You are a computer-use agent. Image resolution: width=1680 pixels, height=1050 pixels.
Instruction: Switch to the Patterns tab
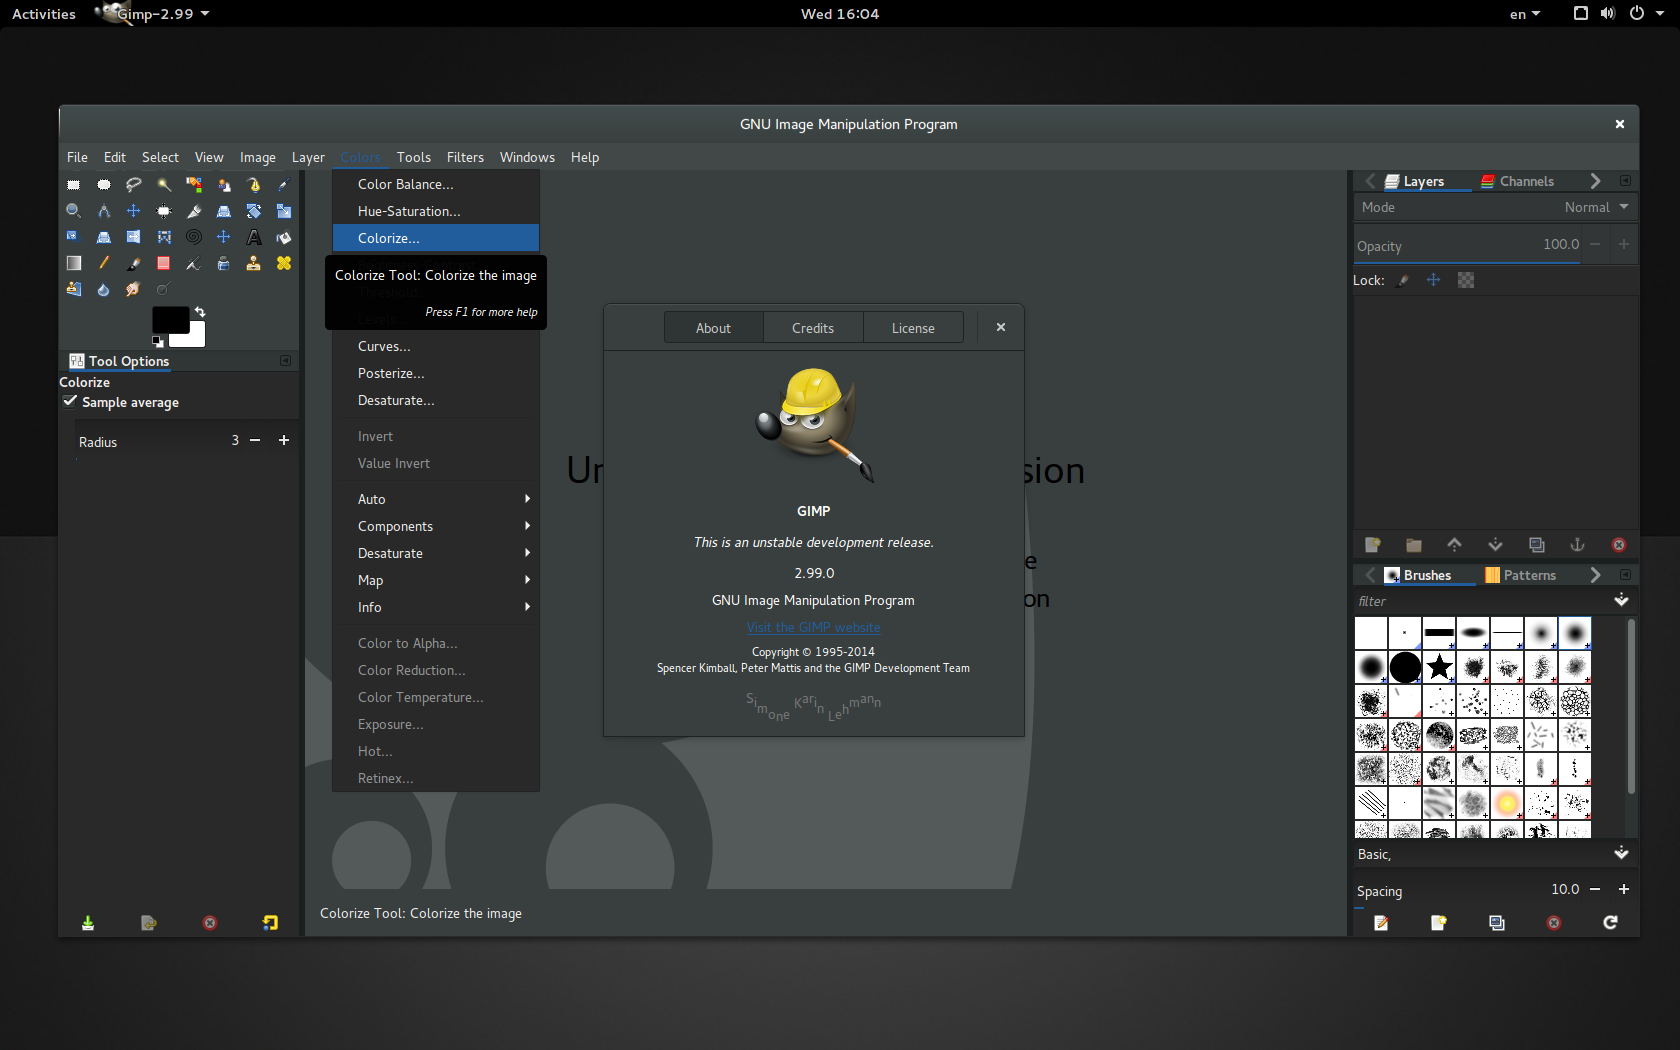1520,575
